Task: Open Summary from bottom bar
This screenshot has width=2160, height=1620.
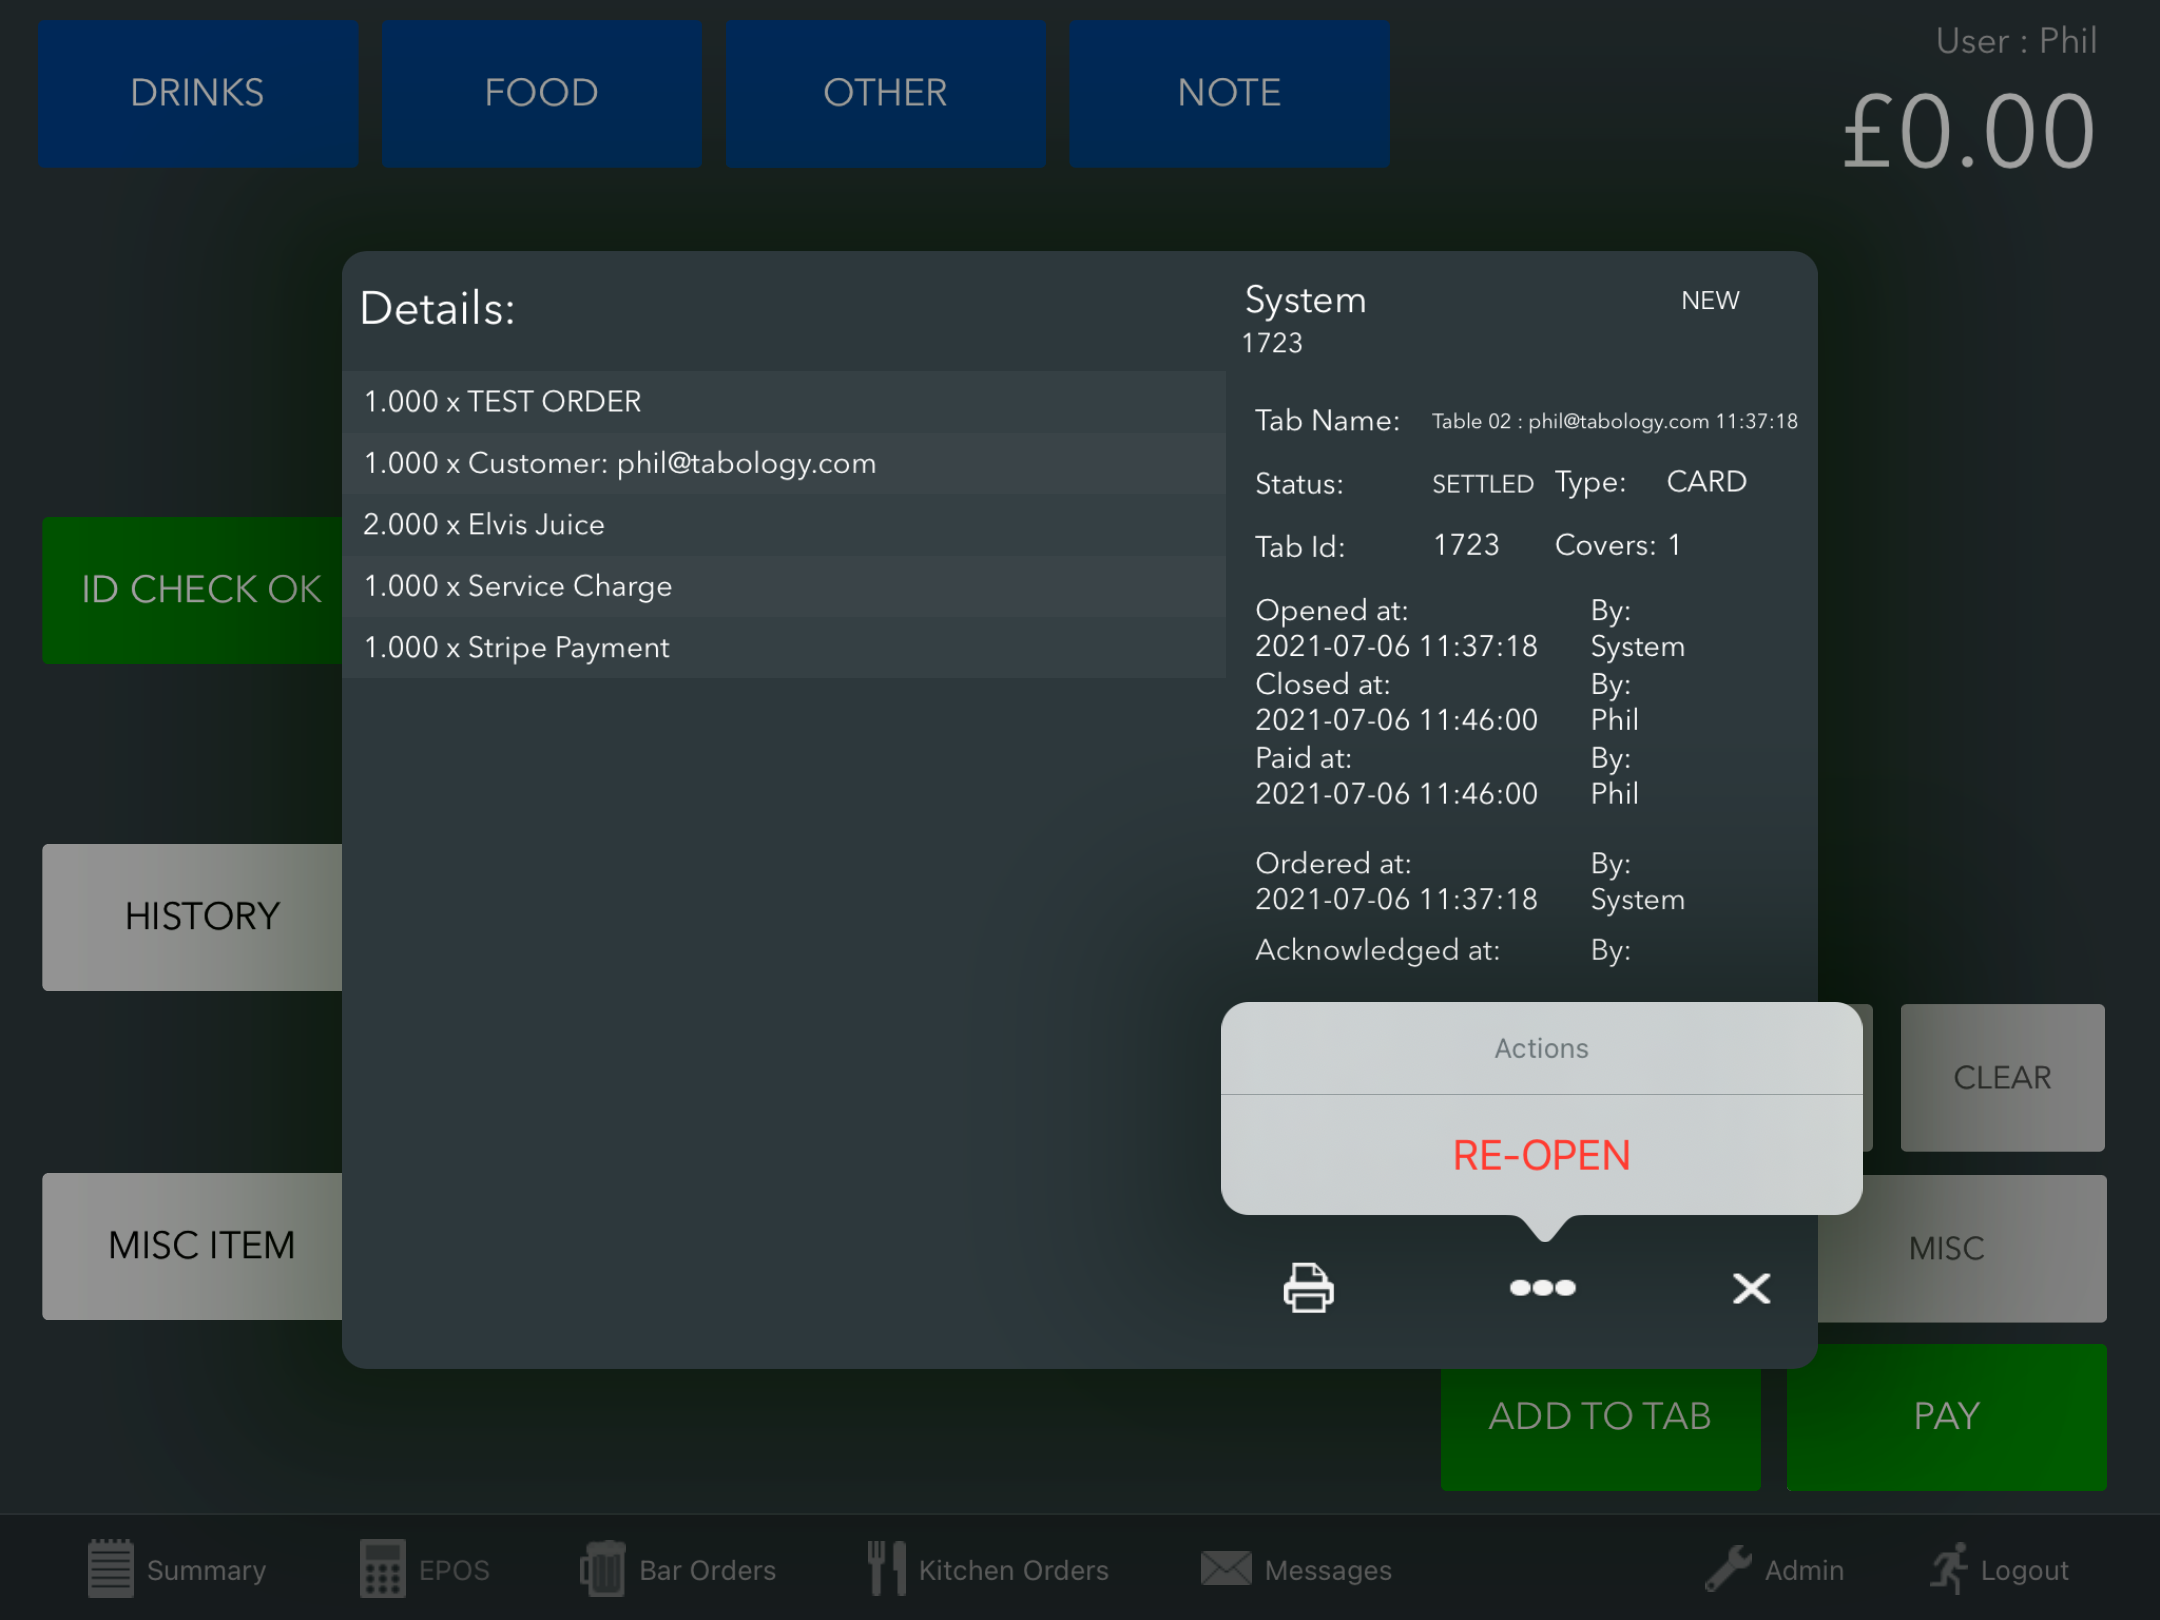Action: tap(177, 1569)
